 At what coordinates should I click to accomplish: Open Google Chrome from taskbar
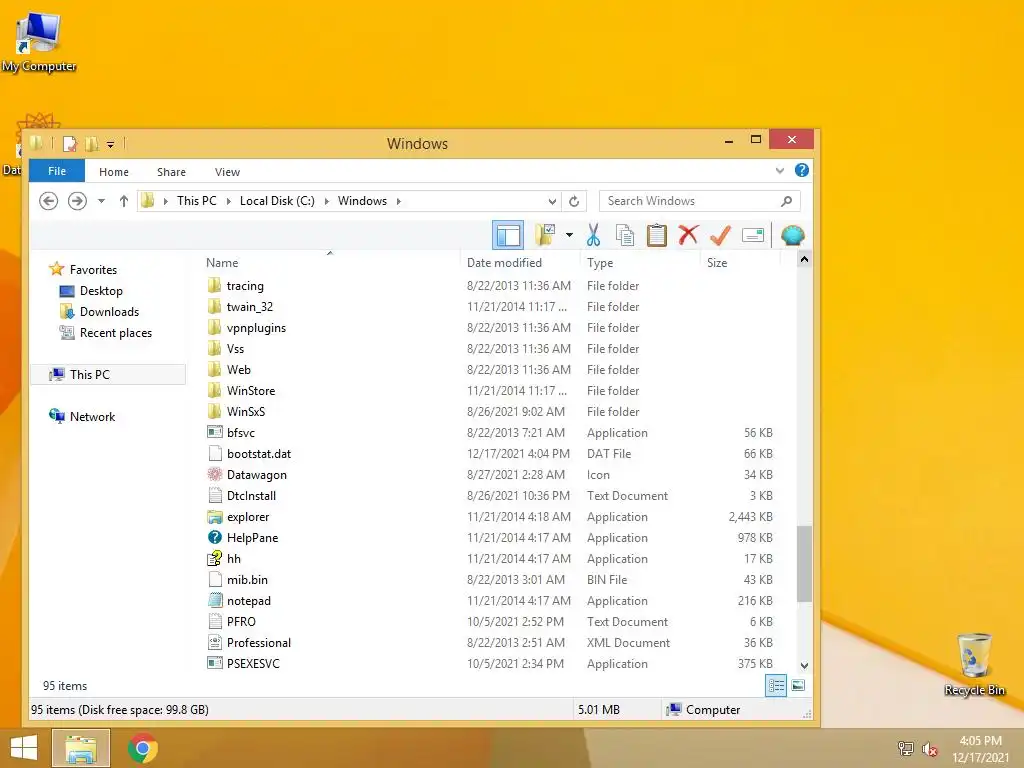tap(143, 748)
